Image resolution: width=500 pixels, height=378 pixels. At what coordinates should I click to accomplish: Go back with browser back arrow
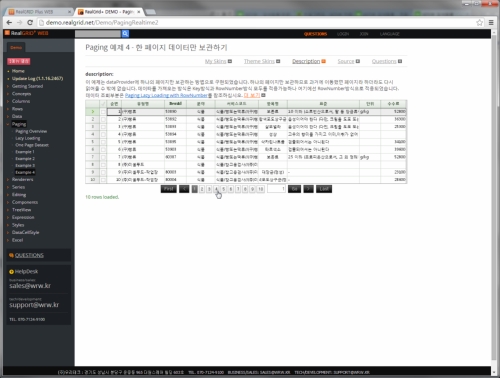pyautogui.click(x=9, y=23)
